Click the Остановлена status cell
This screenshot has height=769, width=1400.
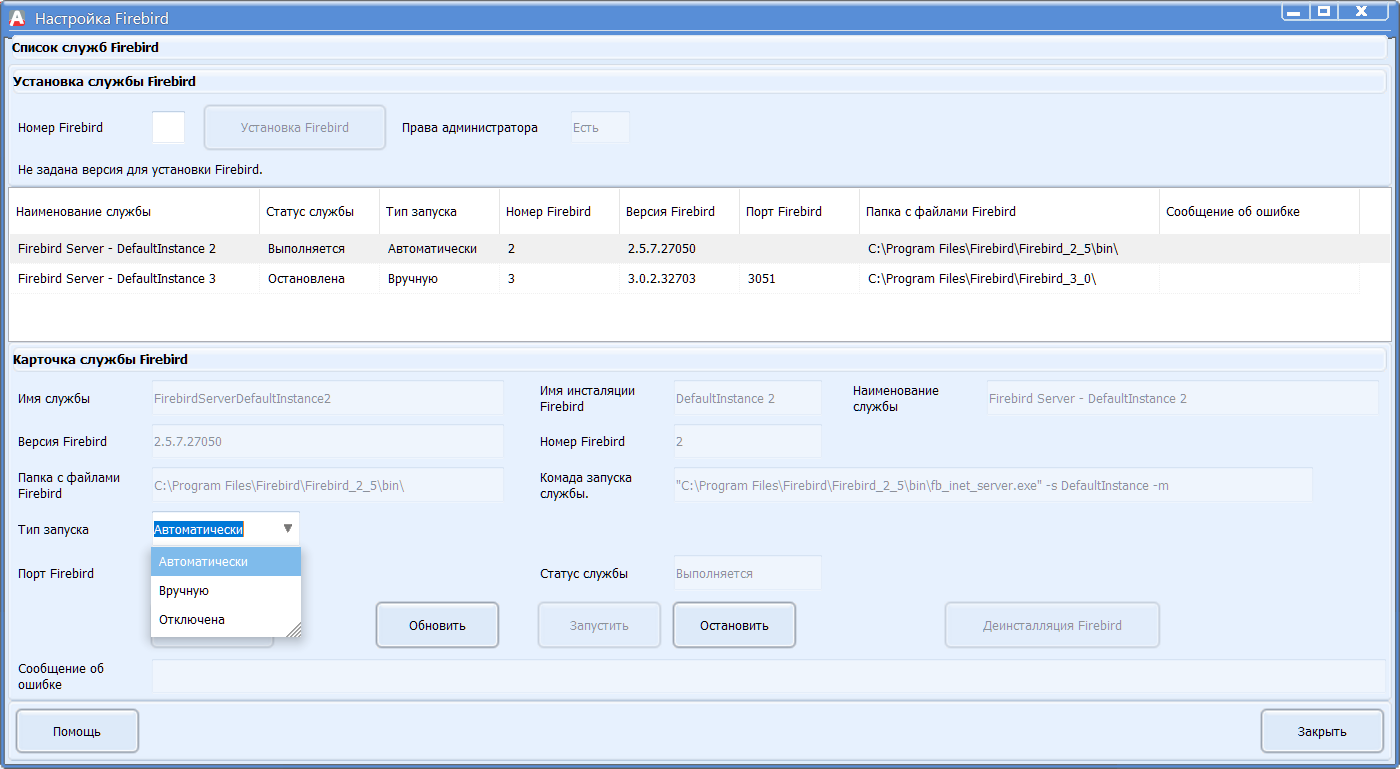[319, 278]
